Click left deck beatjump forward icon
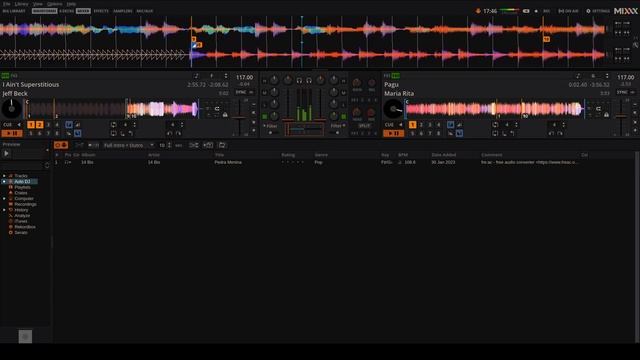The width and height of the screenshot is (640, 360). [178, 133]
